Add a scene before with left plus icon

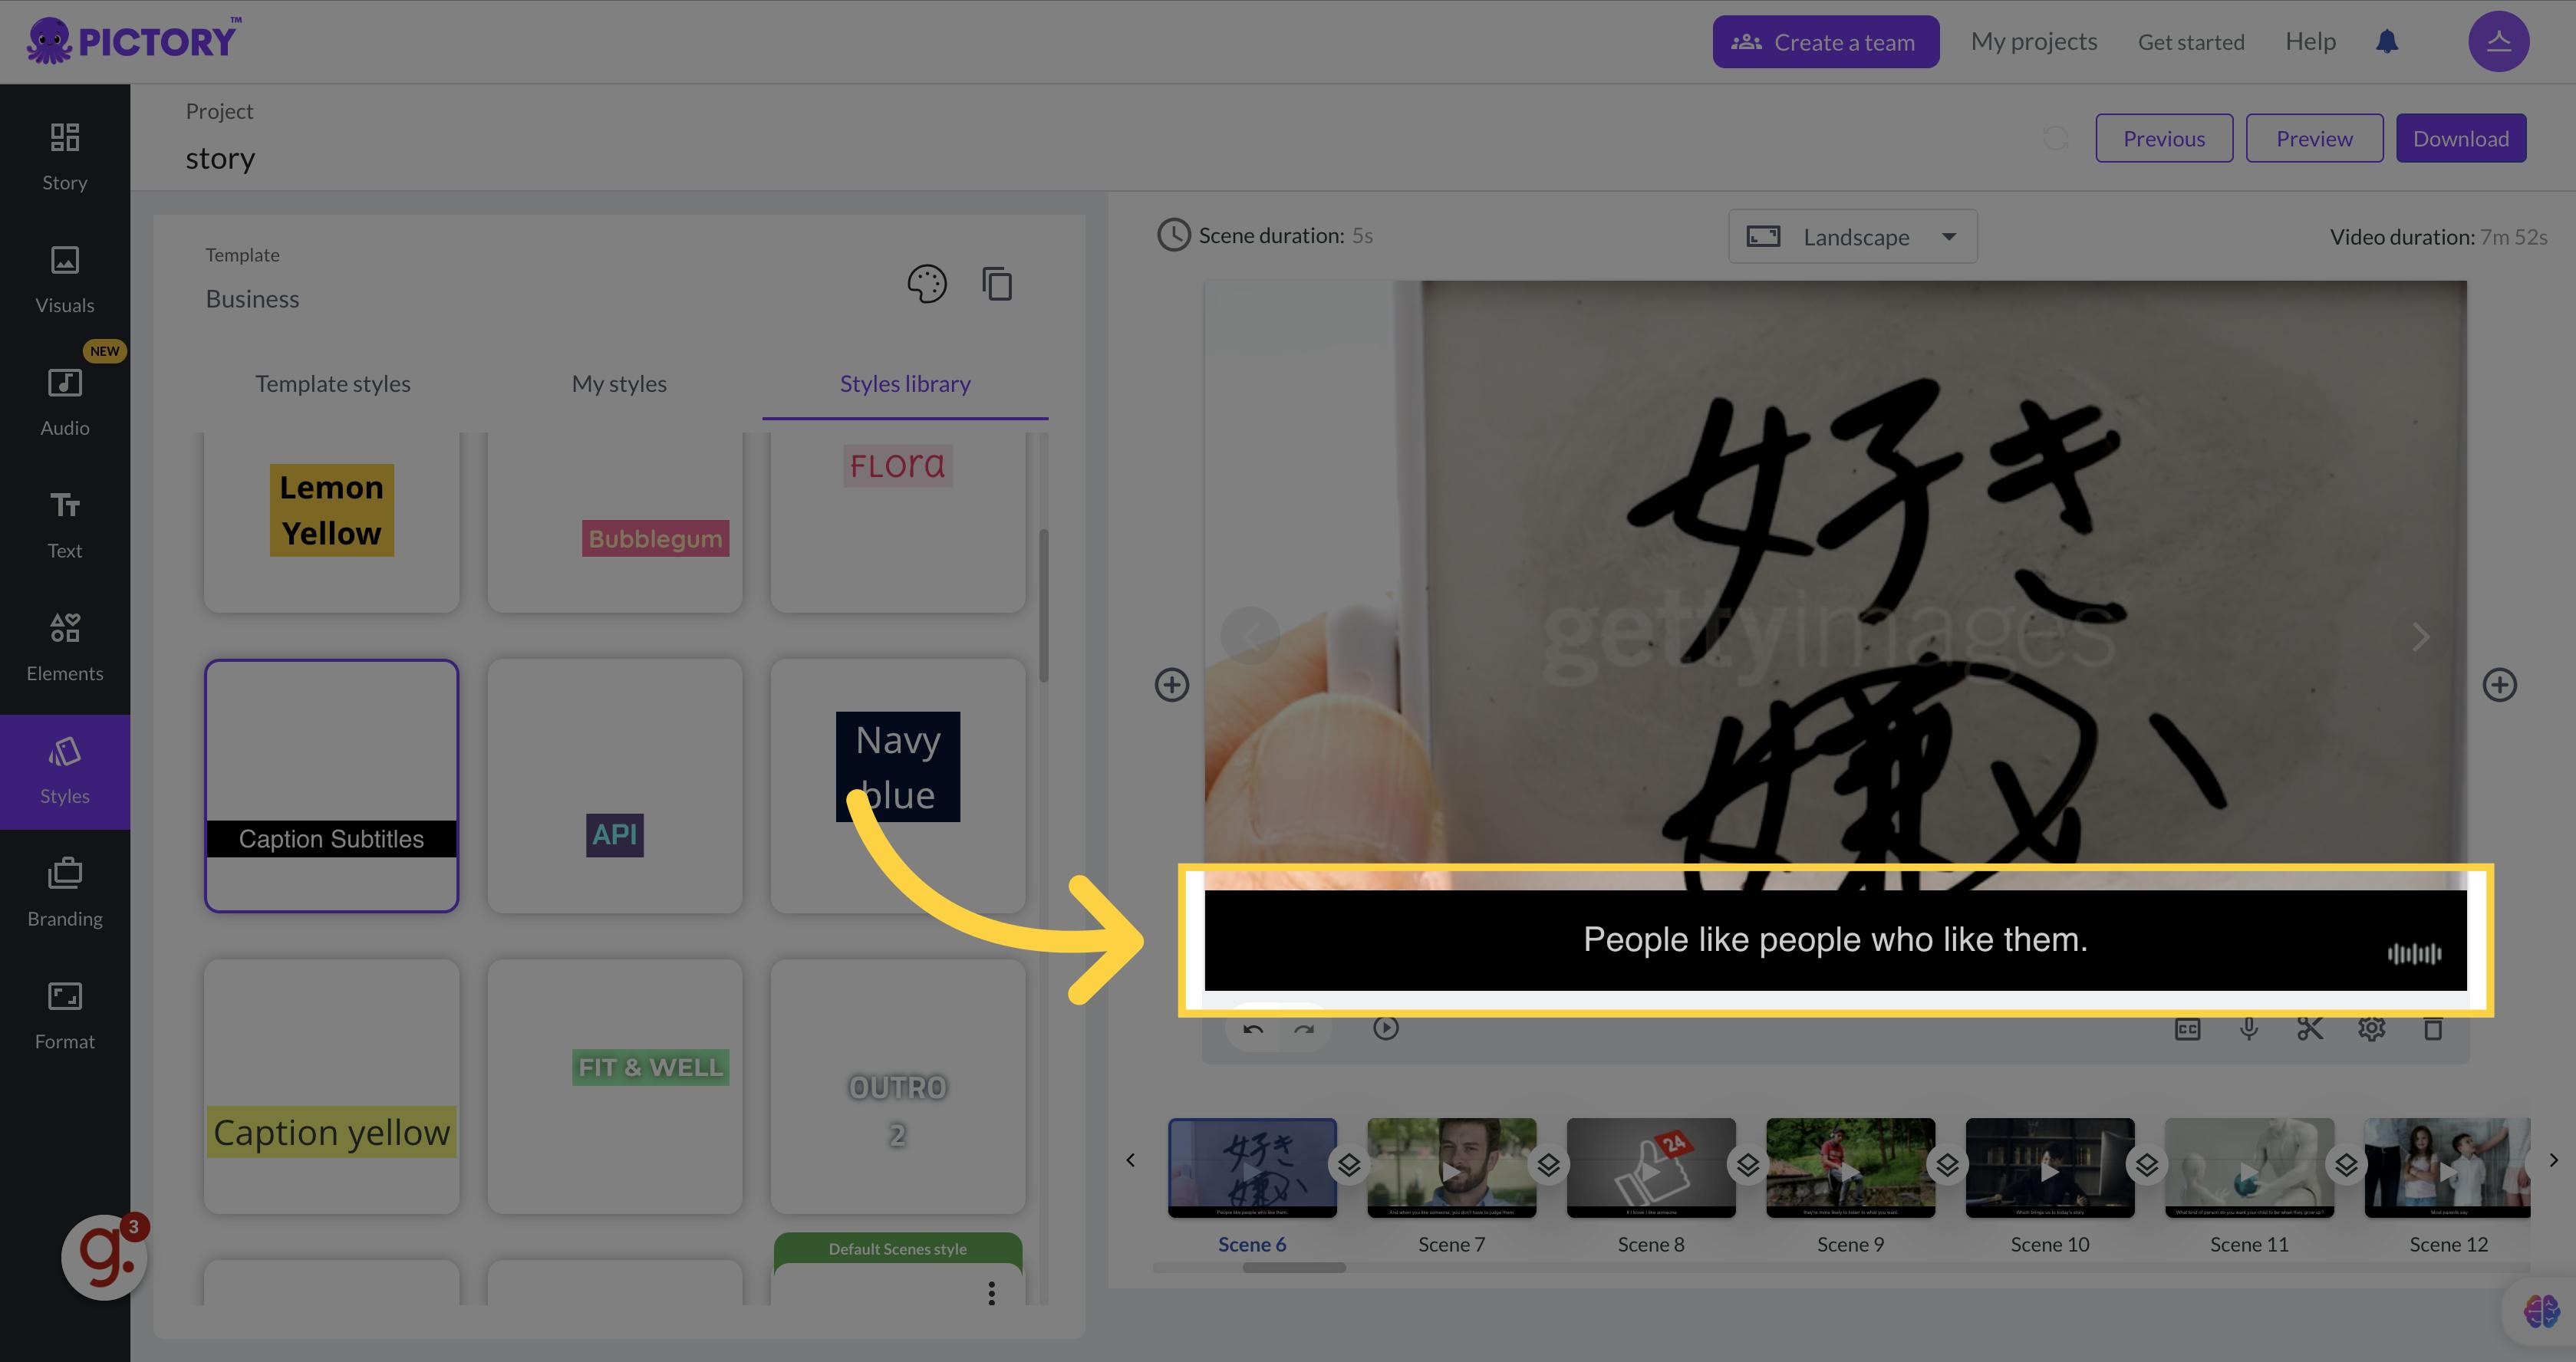click(1172, 685)
